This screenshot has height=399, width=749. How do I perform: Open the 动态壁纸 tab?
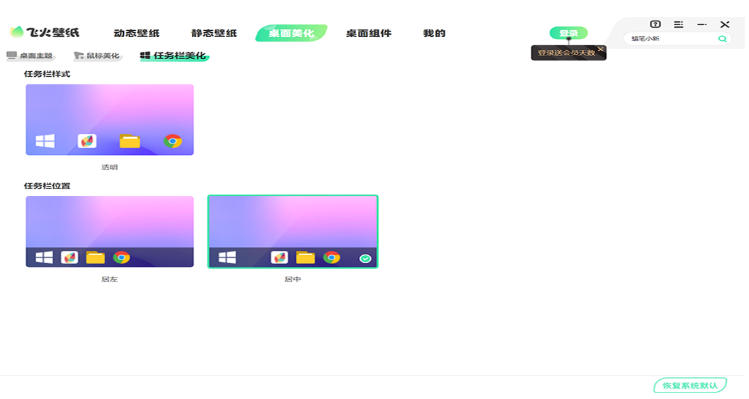pos(136,33)
